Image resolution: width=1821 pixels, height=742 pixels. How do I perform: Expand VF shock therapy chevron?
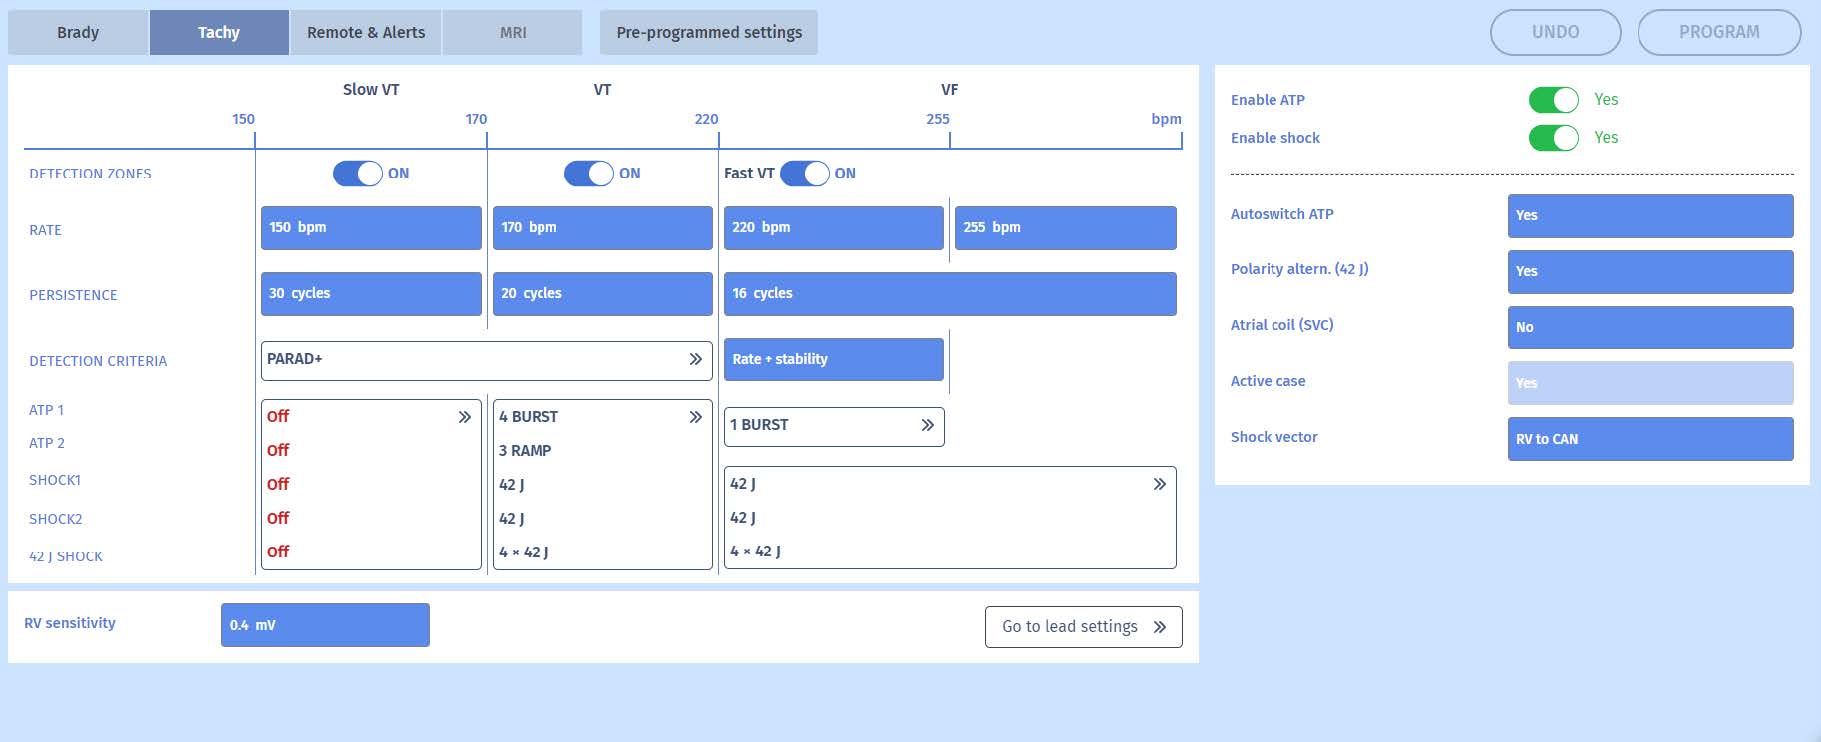[1159, 484]
